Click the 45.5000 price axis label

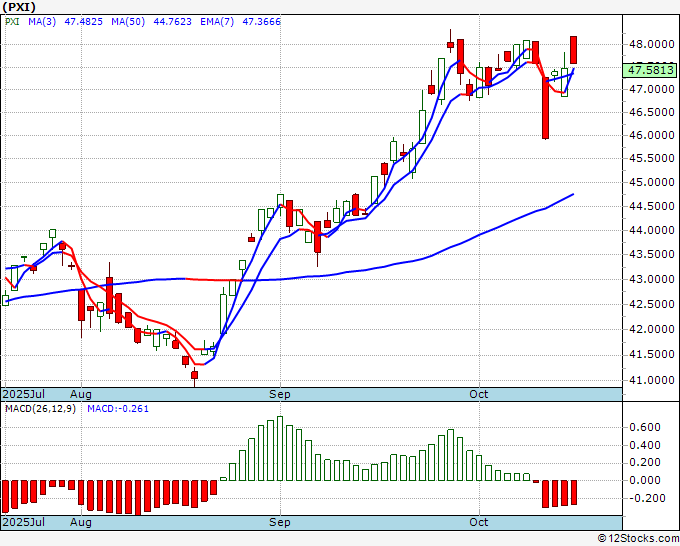[x=652, y=158]
